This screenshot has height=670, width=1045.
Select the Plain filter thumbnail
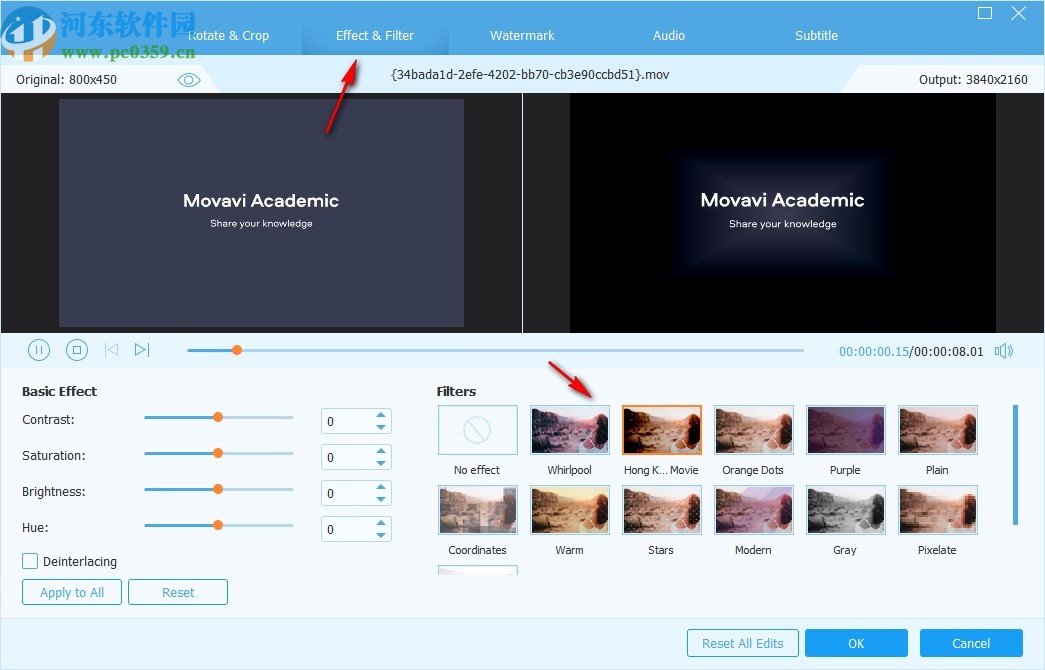tap(937, 430)
